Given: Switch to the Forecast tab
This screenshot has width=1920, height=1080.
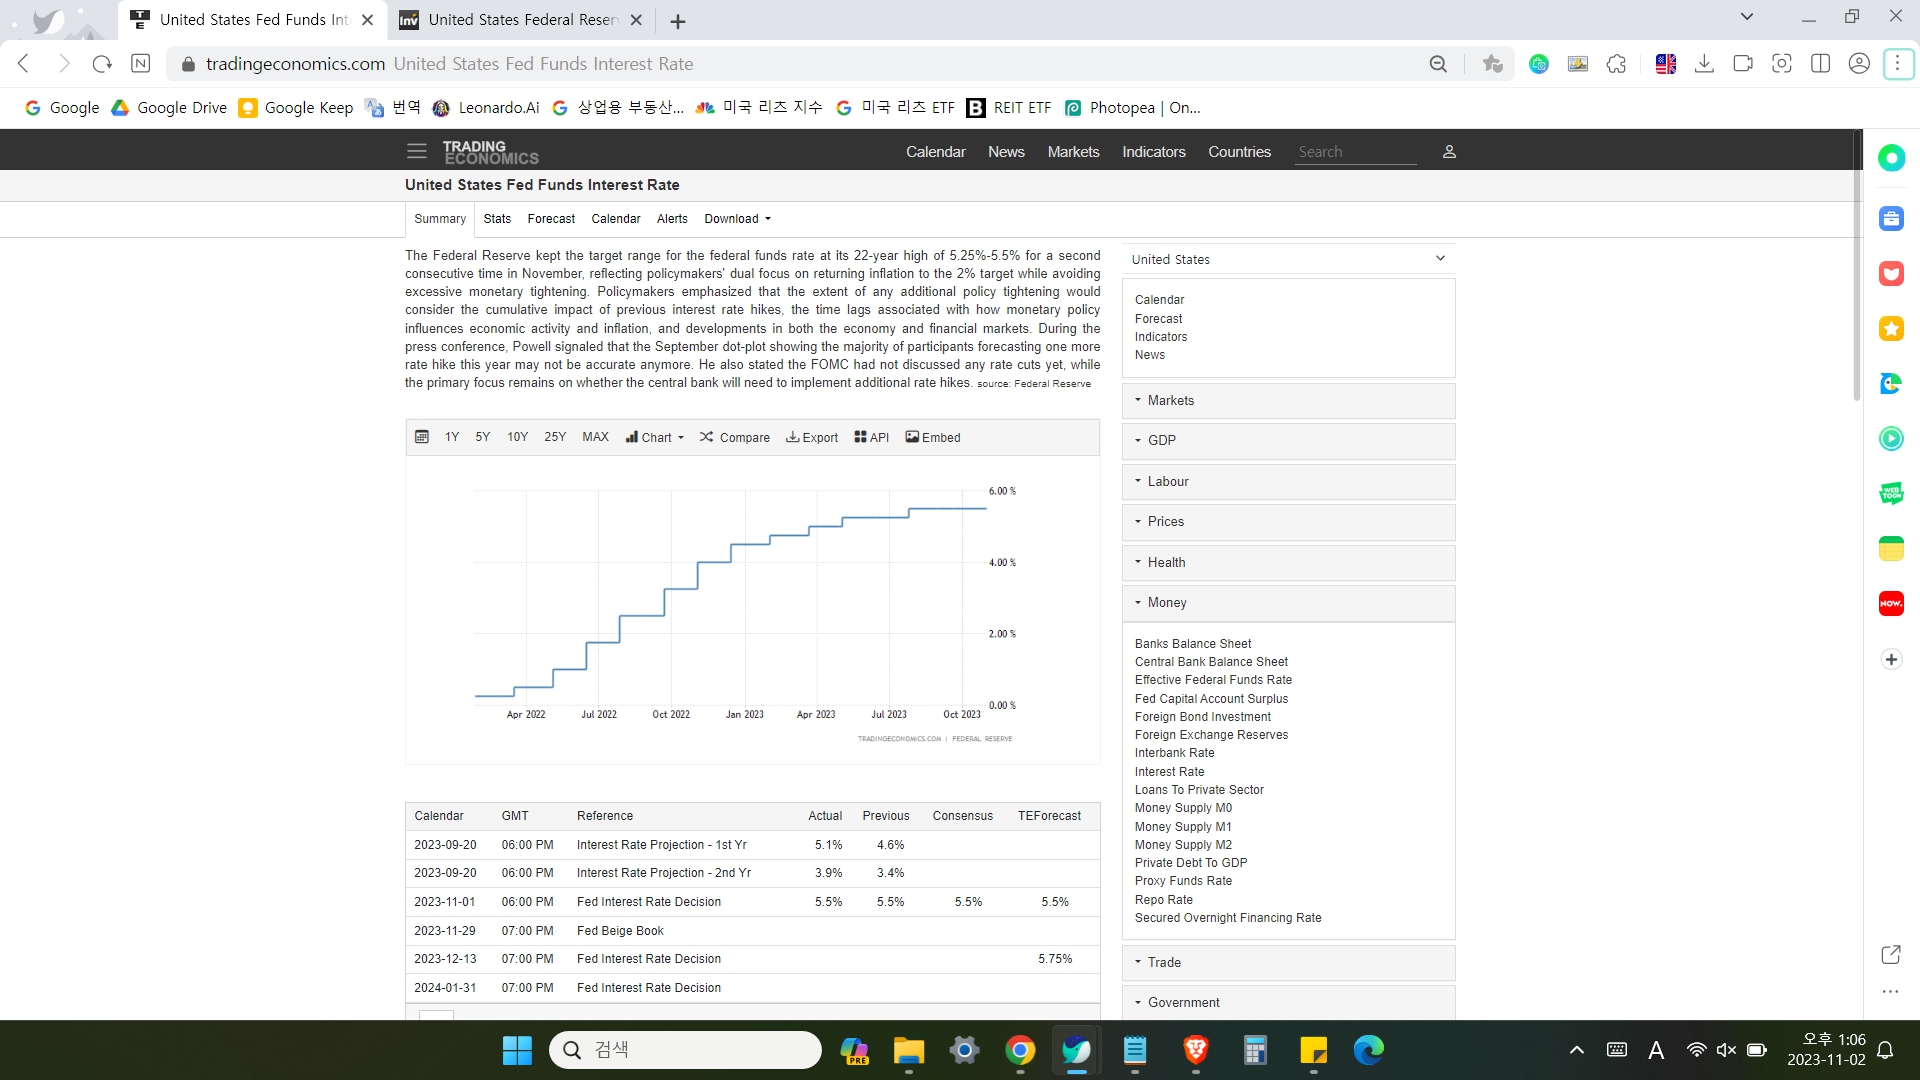Looking at the screenshot, I should [x=551, y=219].
